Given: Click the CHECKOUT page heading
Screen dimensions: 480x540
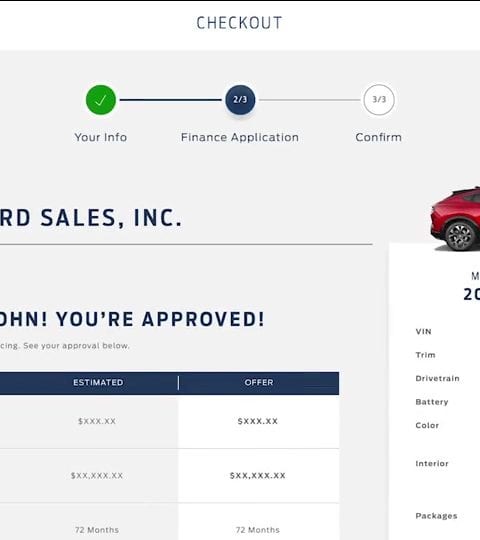Looking at the screenshot, I should coord(239,23).
